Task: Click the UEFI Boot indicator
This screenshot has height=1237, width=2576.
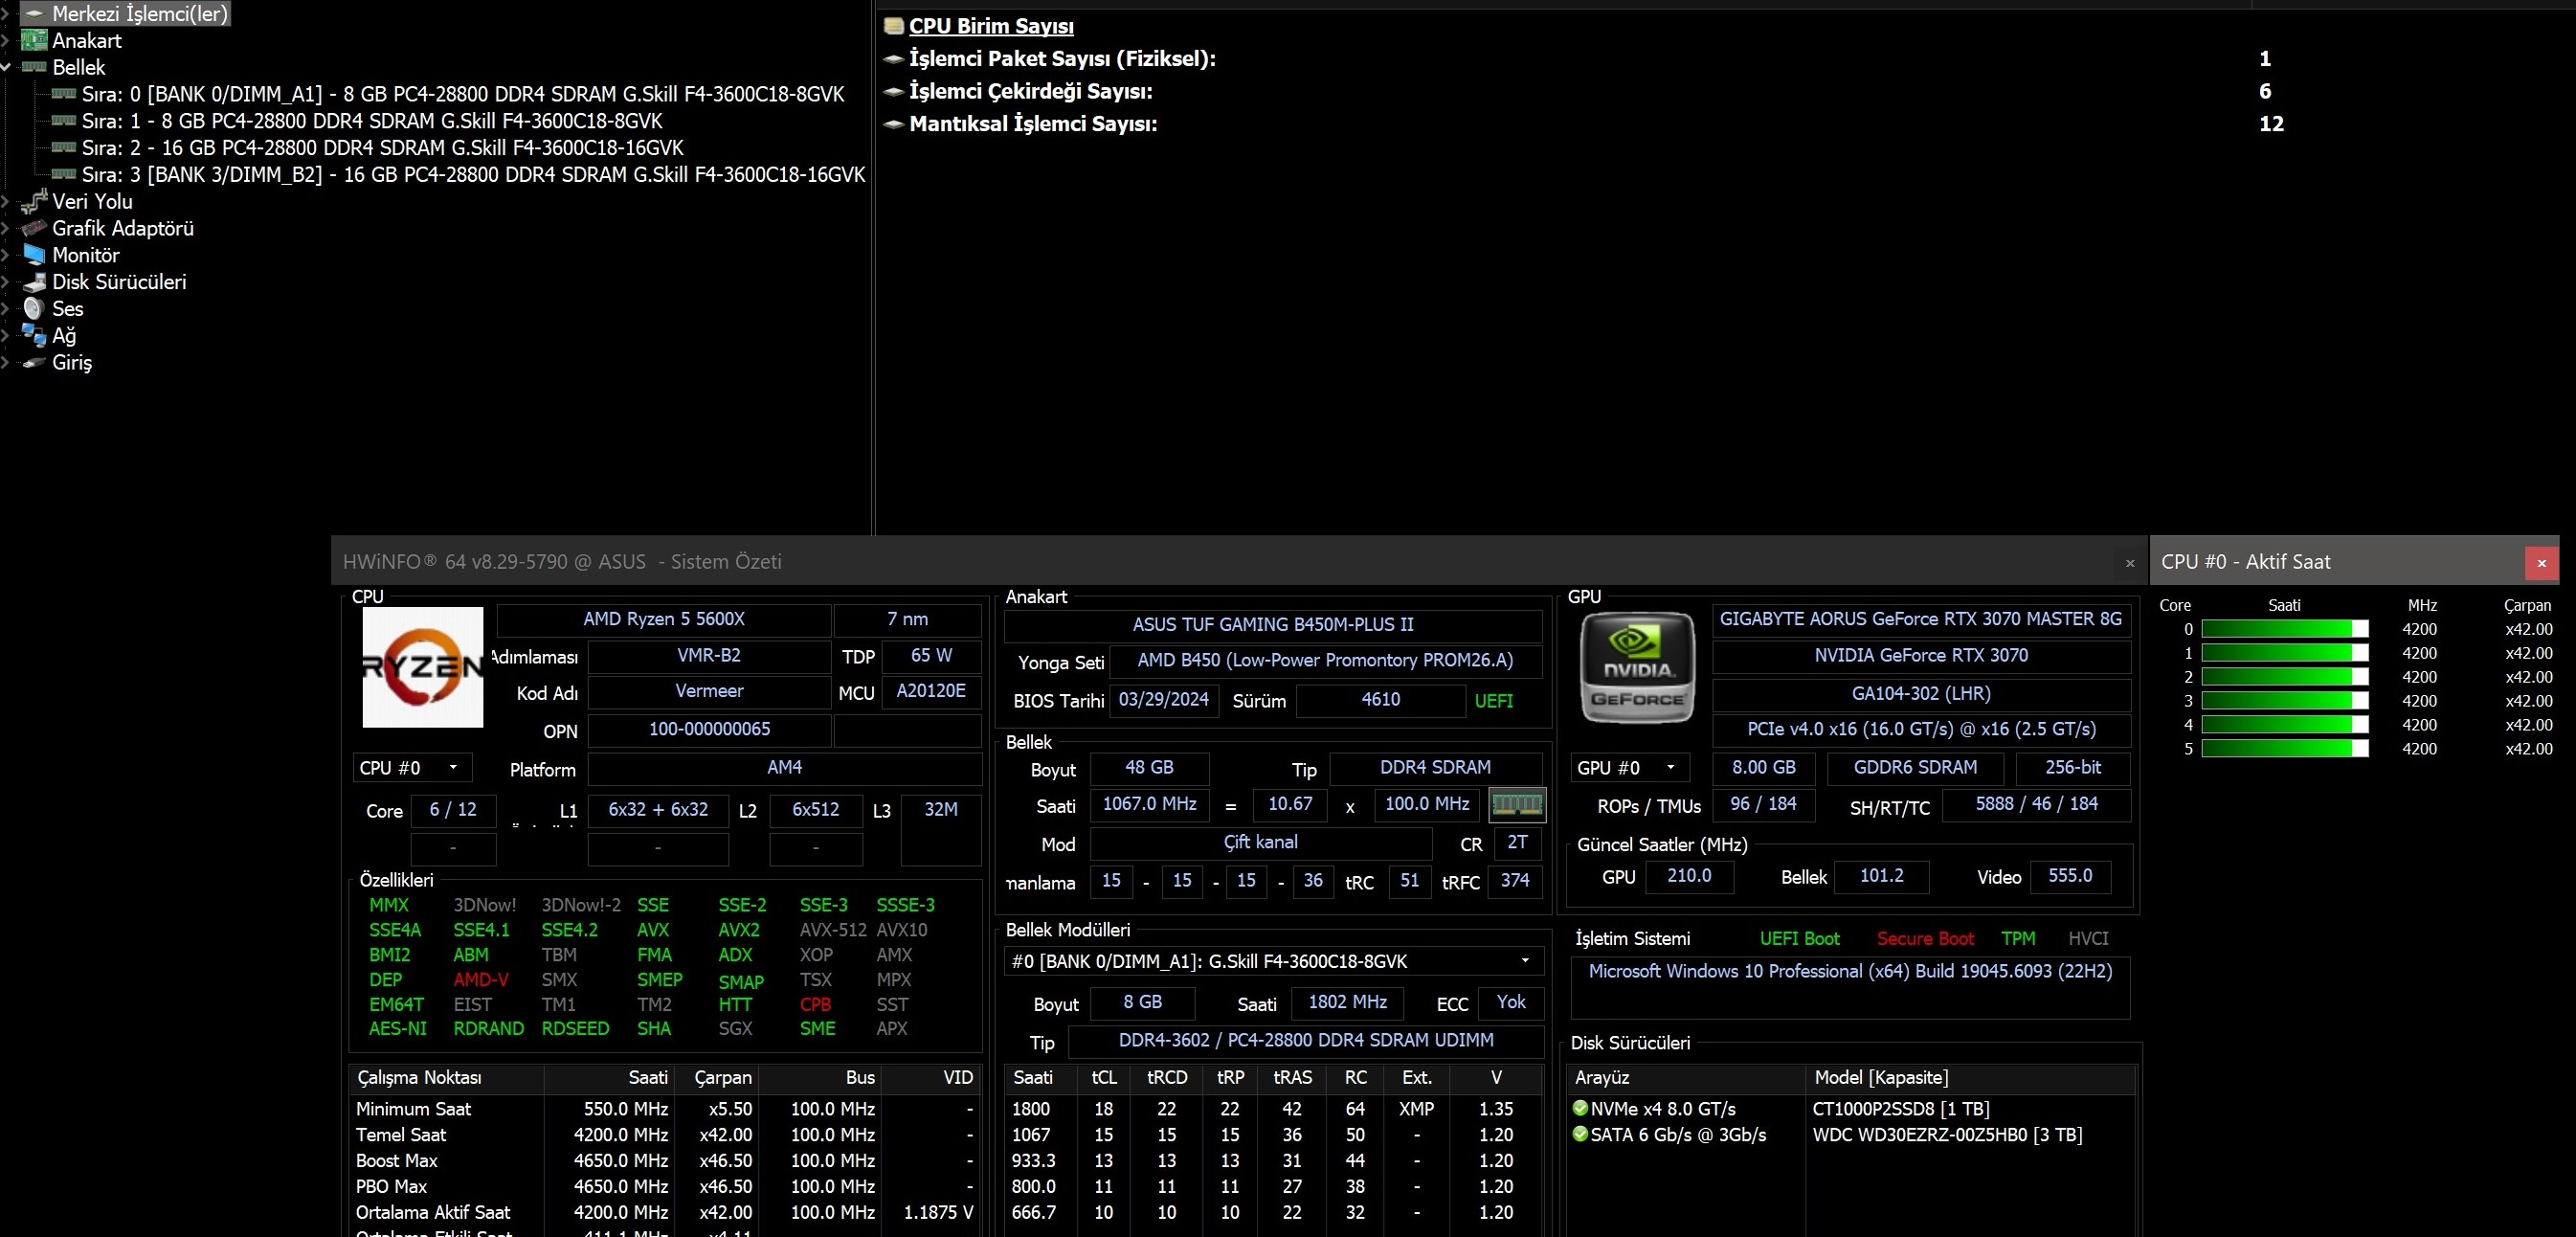Action: 1799,939
